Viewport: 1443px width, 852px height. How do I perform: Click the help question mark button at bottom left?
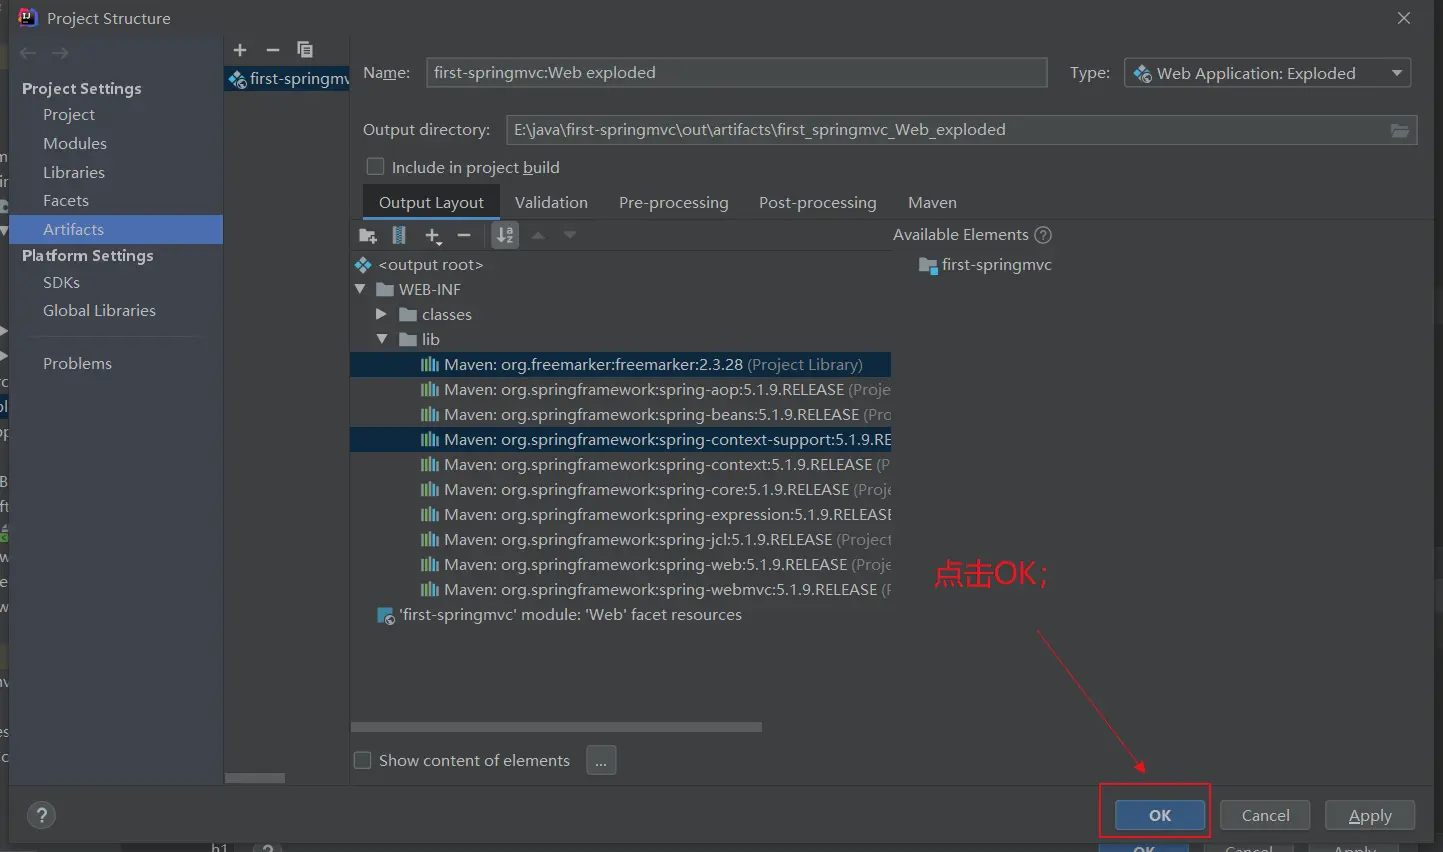(42, 815)
